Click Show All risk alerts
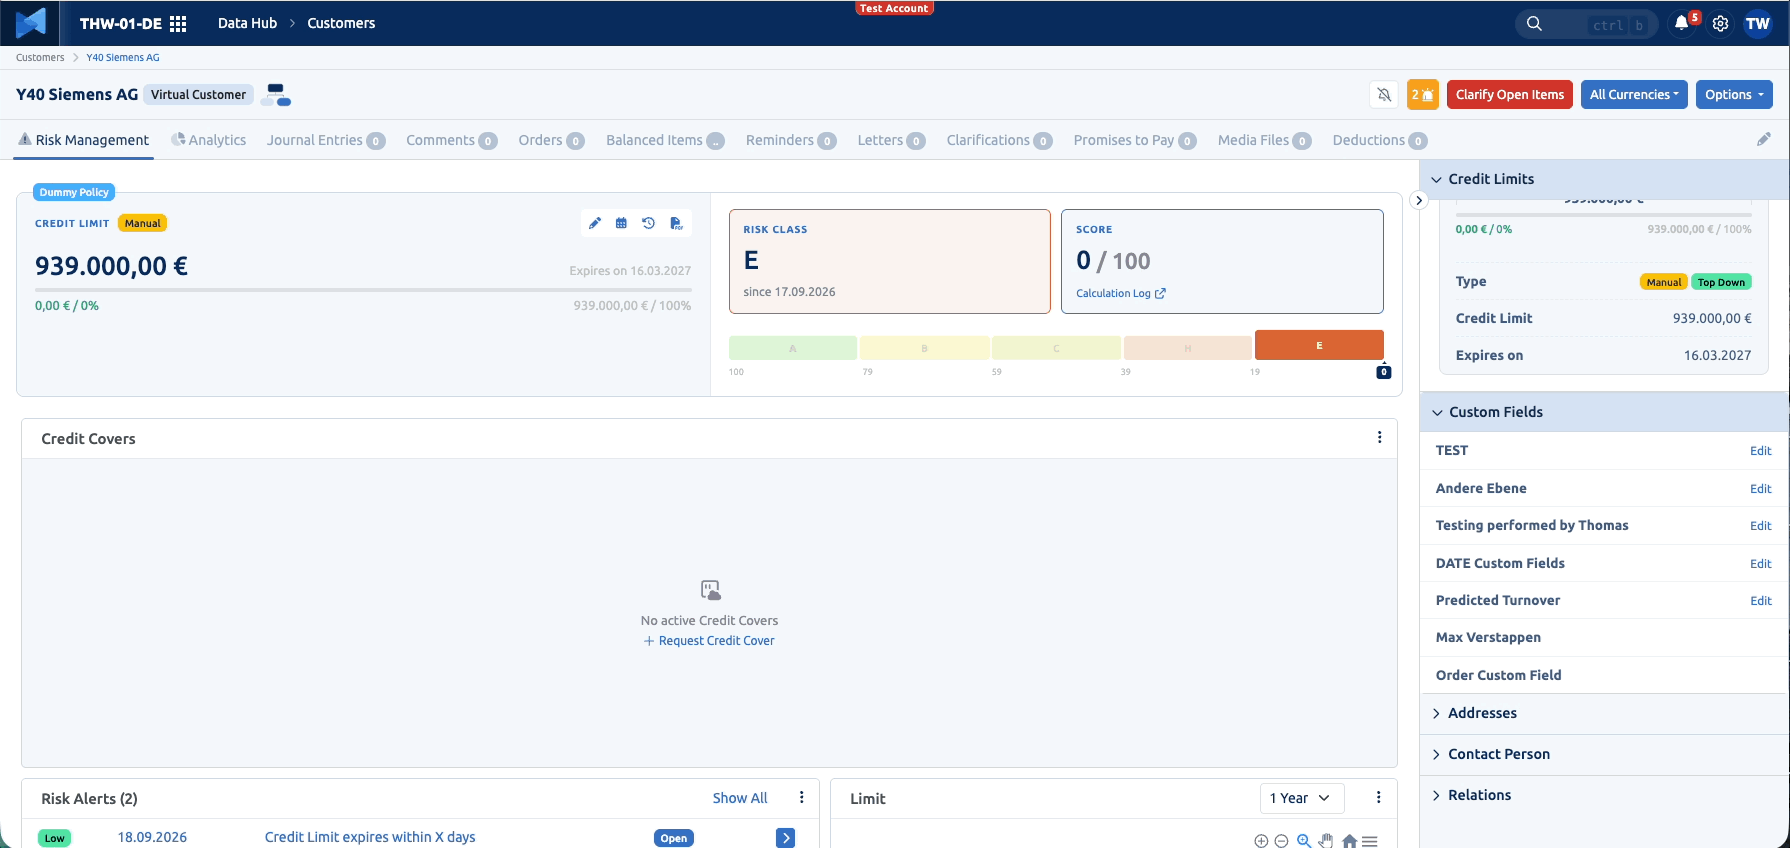 coord(740,798)
